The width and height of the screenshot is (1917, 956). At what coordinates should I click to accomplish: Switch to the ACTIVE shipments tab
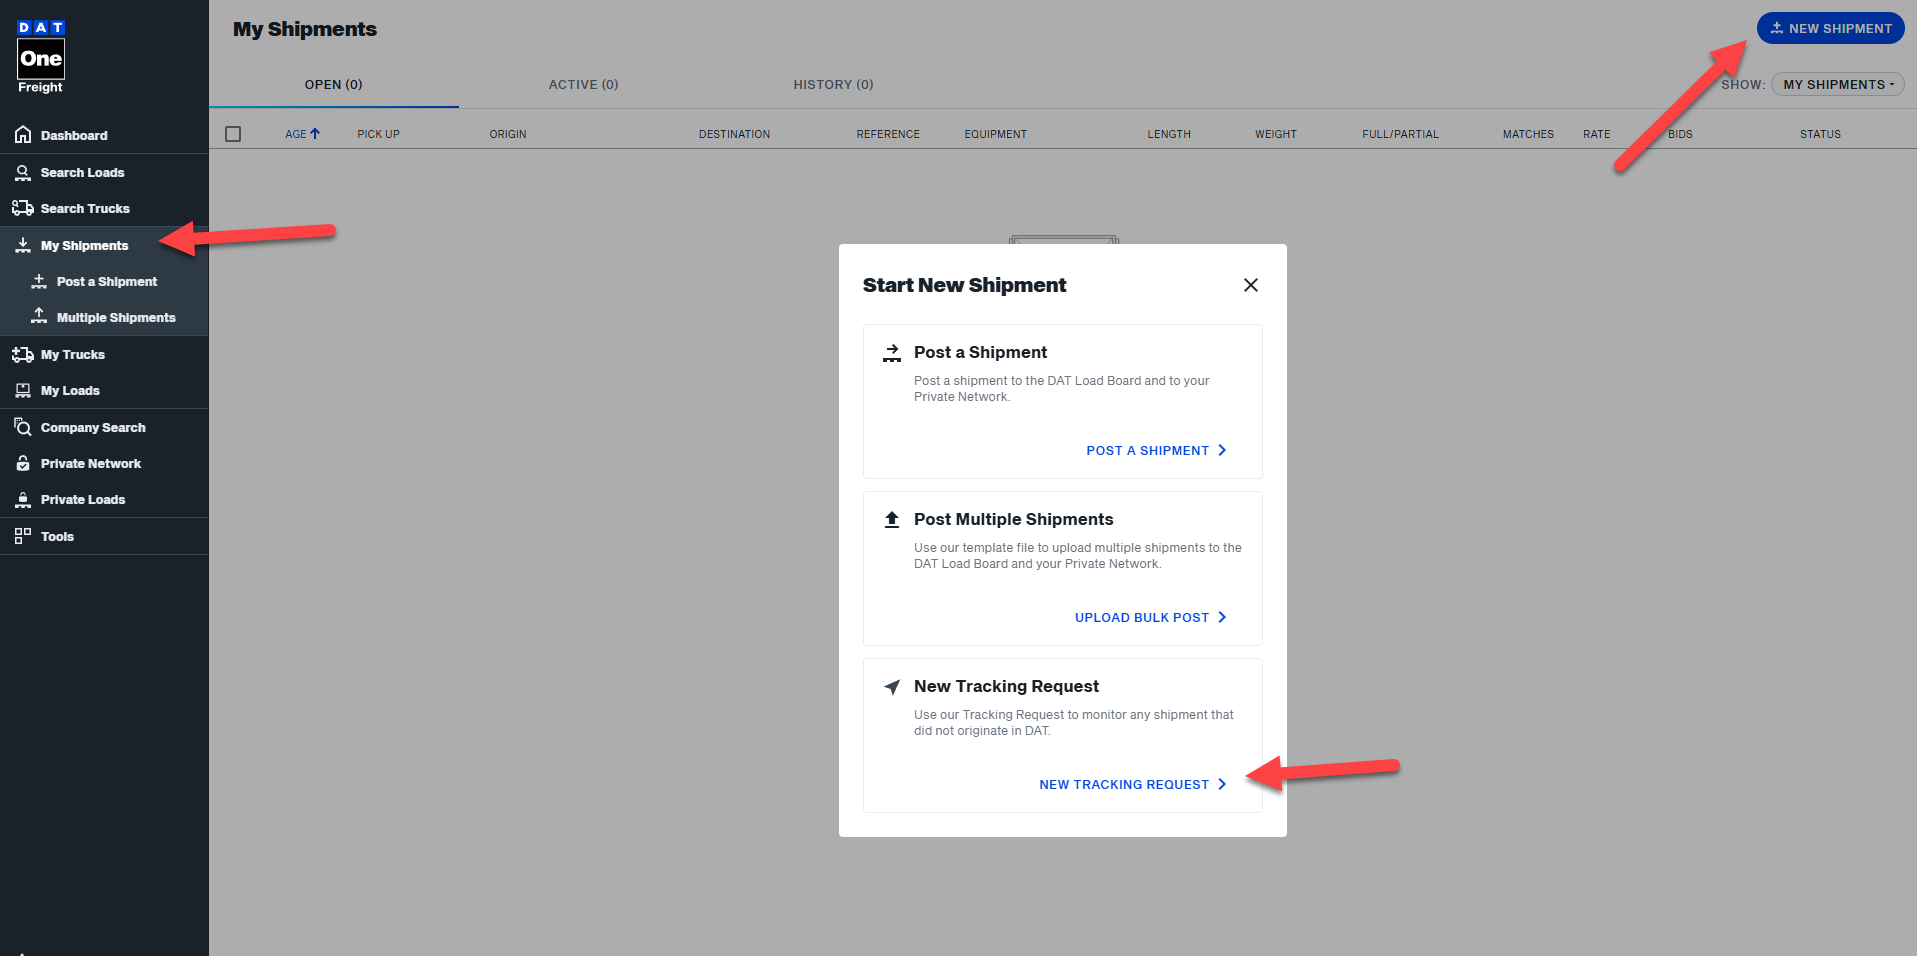tap(583, 84)
